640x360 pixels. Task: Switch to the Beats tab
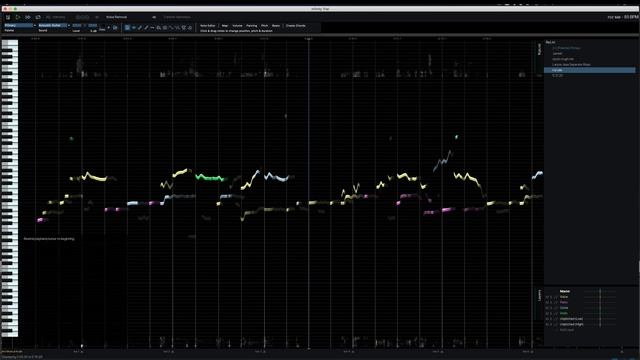coord(276,26)
